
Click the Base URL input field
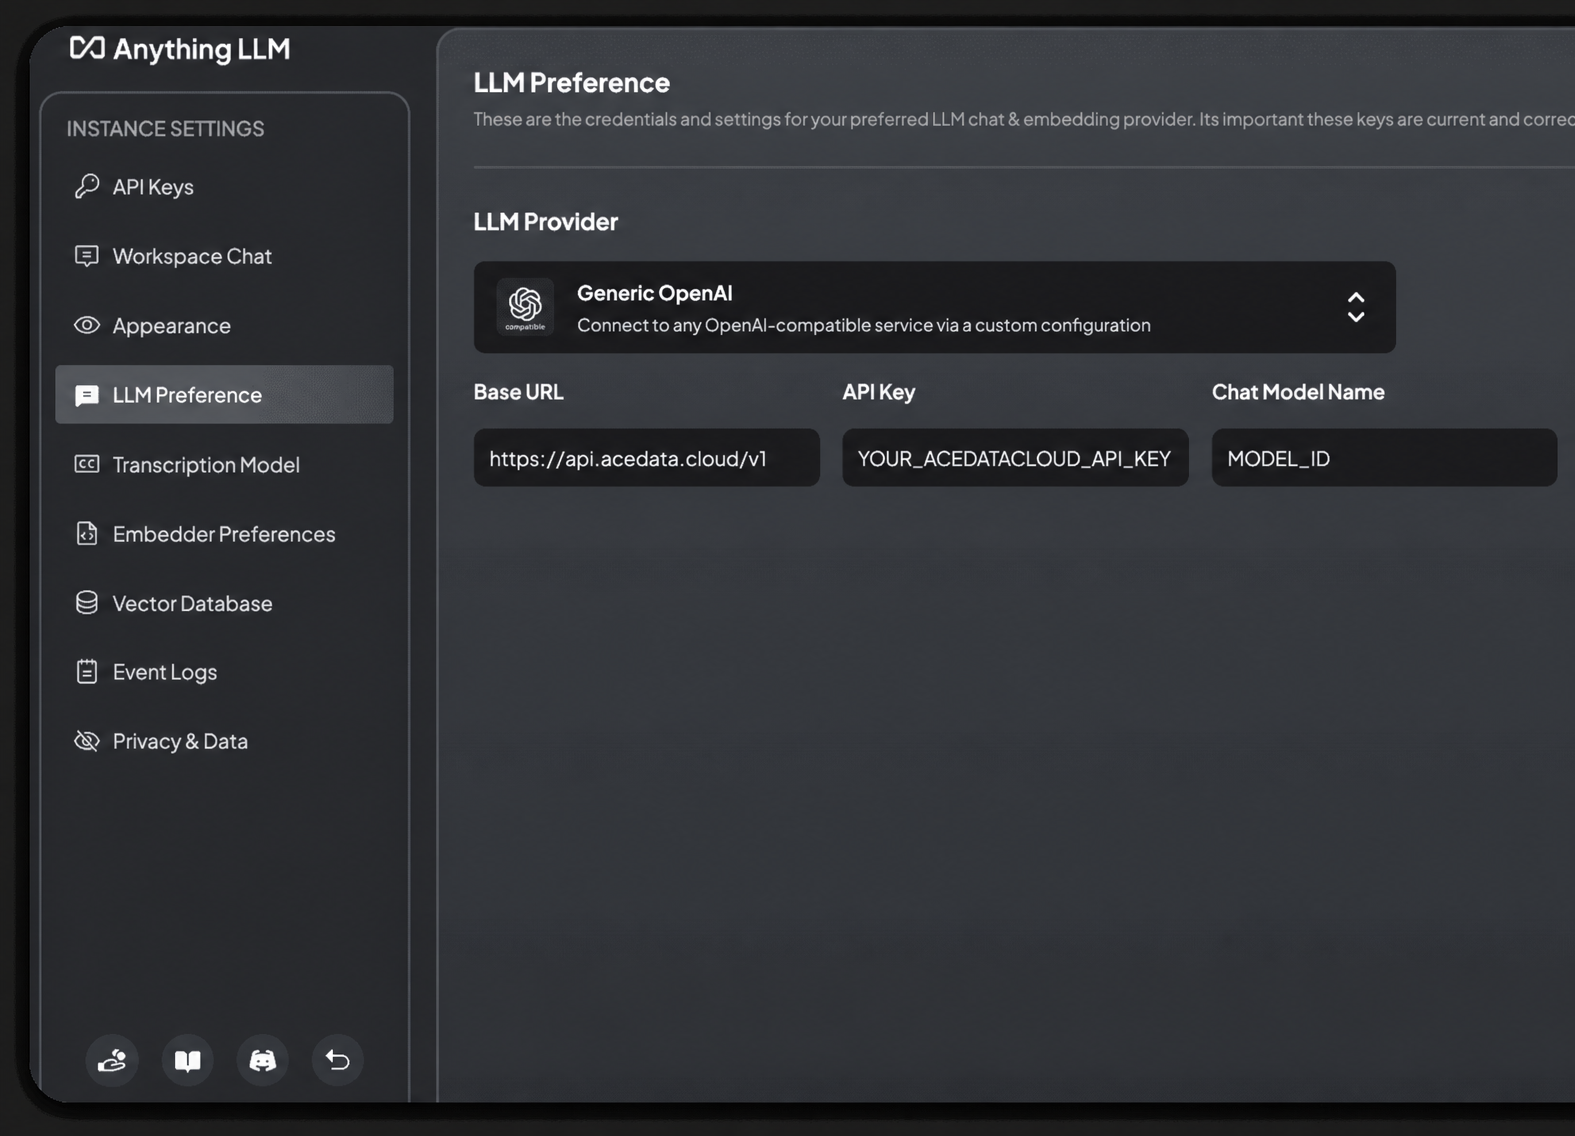point(647,458)
